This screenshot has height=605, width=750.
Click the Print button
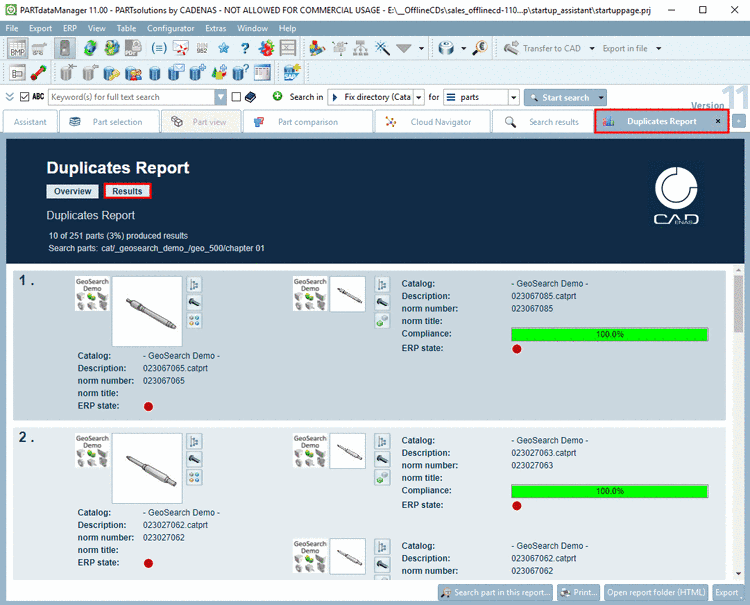pos(579,593)
